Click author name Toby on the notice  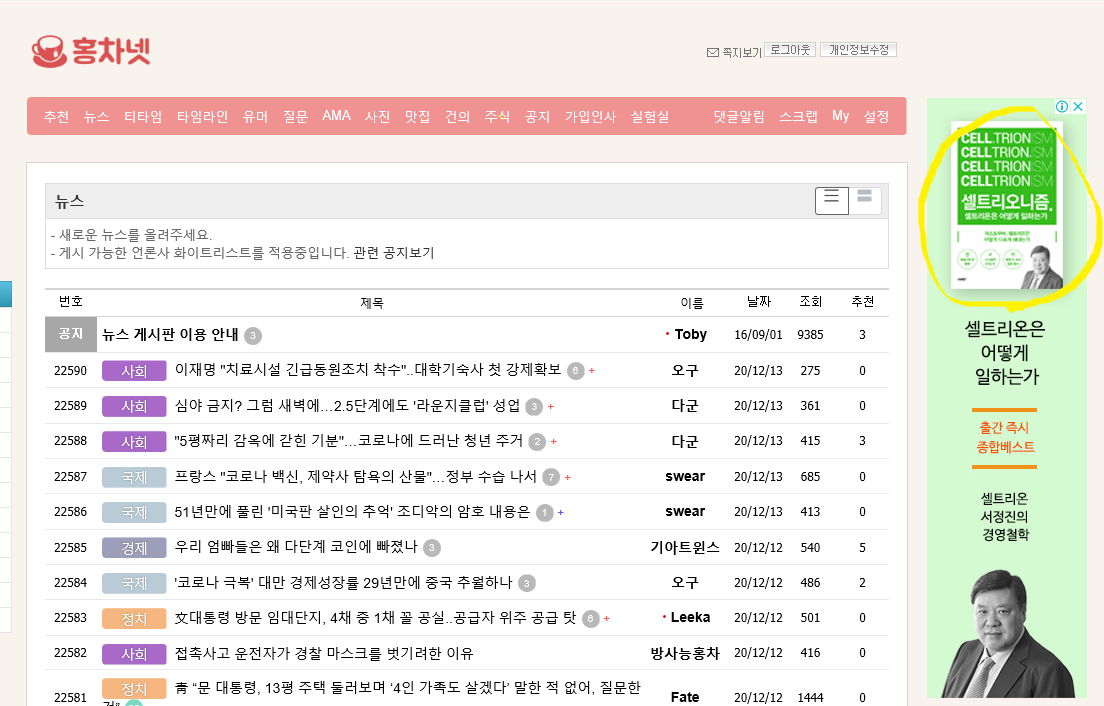pos(690,334)
